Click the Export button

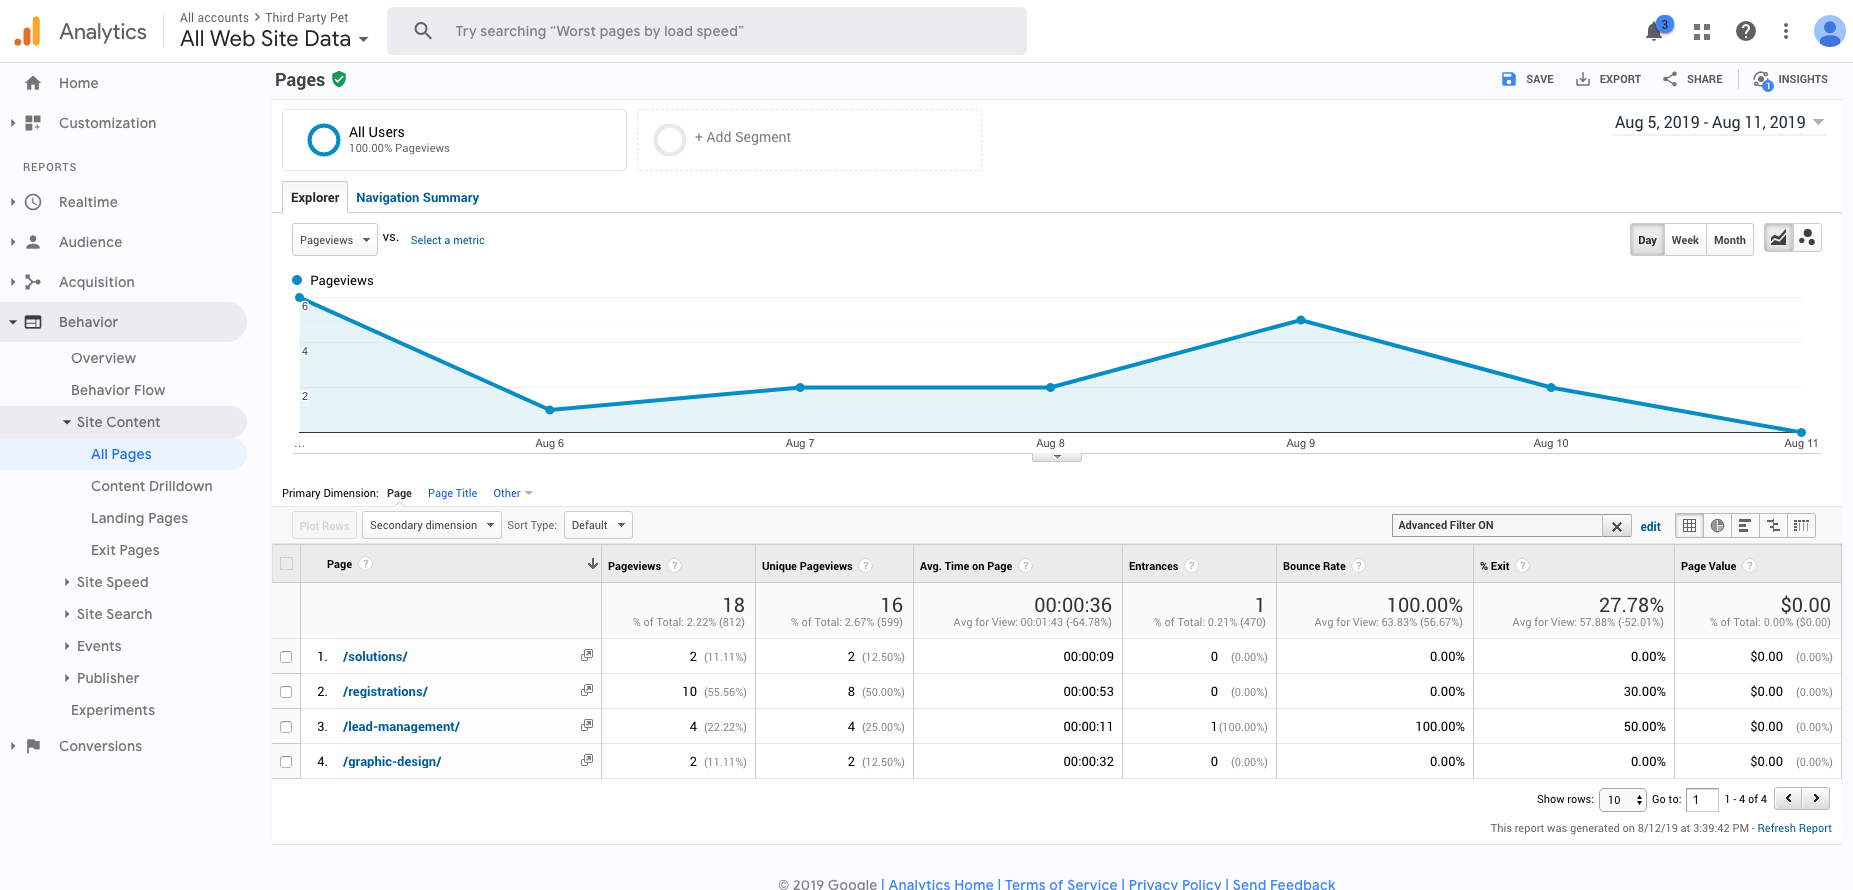tap(1608, 80)
